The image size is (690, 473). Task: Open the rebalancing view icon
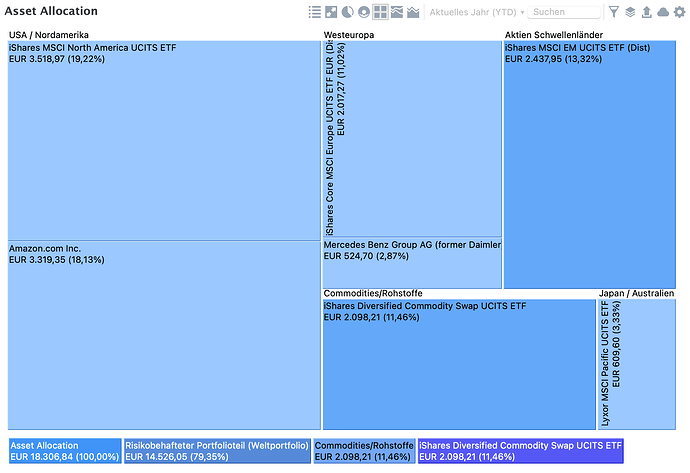(331, 12)
